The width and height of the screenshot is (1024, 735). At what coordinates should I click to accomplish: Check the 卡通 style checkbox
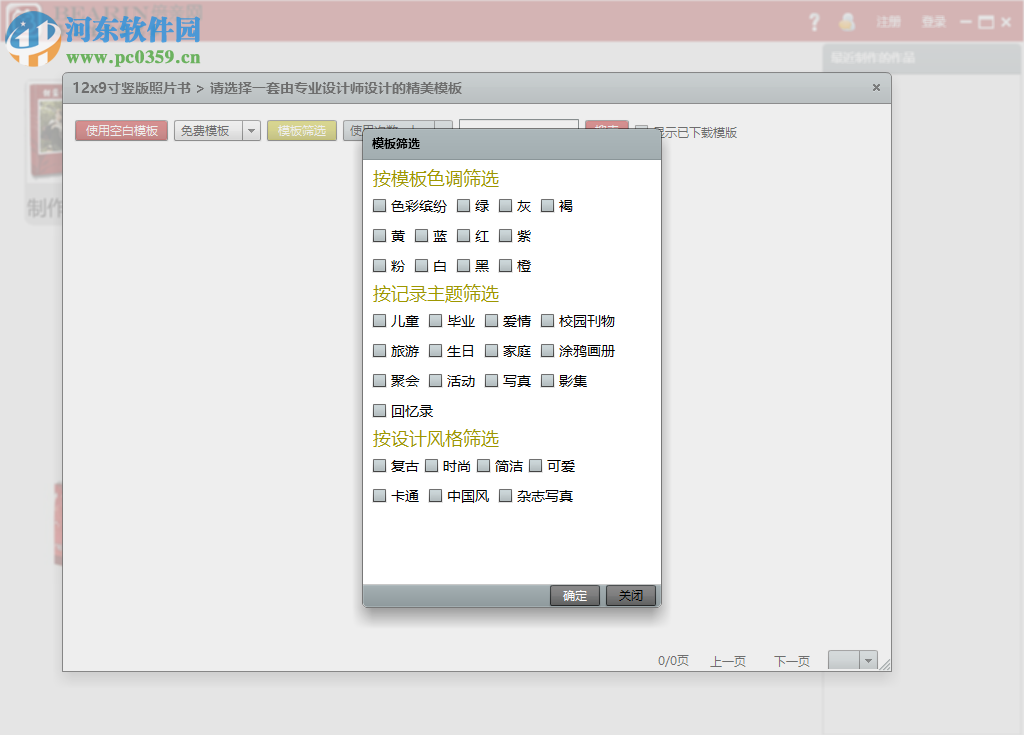pos(380,495)
